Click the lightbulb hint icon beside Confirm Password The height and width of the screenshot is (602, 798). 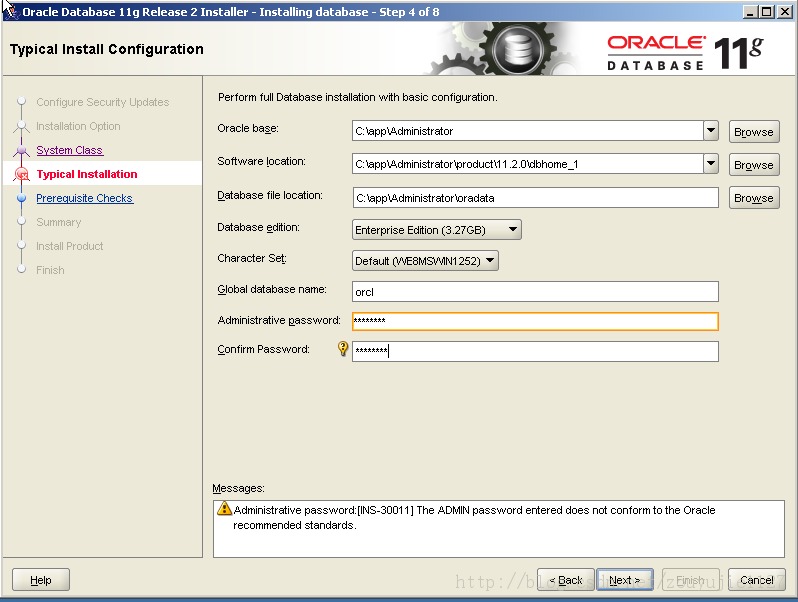tap(343, 349)
